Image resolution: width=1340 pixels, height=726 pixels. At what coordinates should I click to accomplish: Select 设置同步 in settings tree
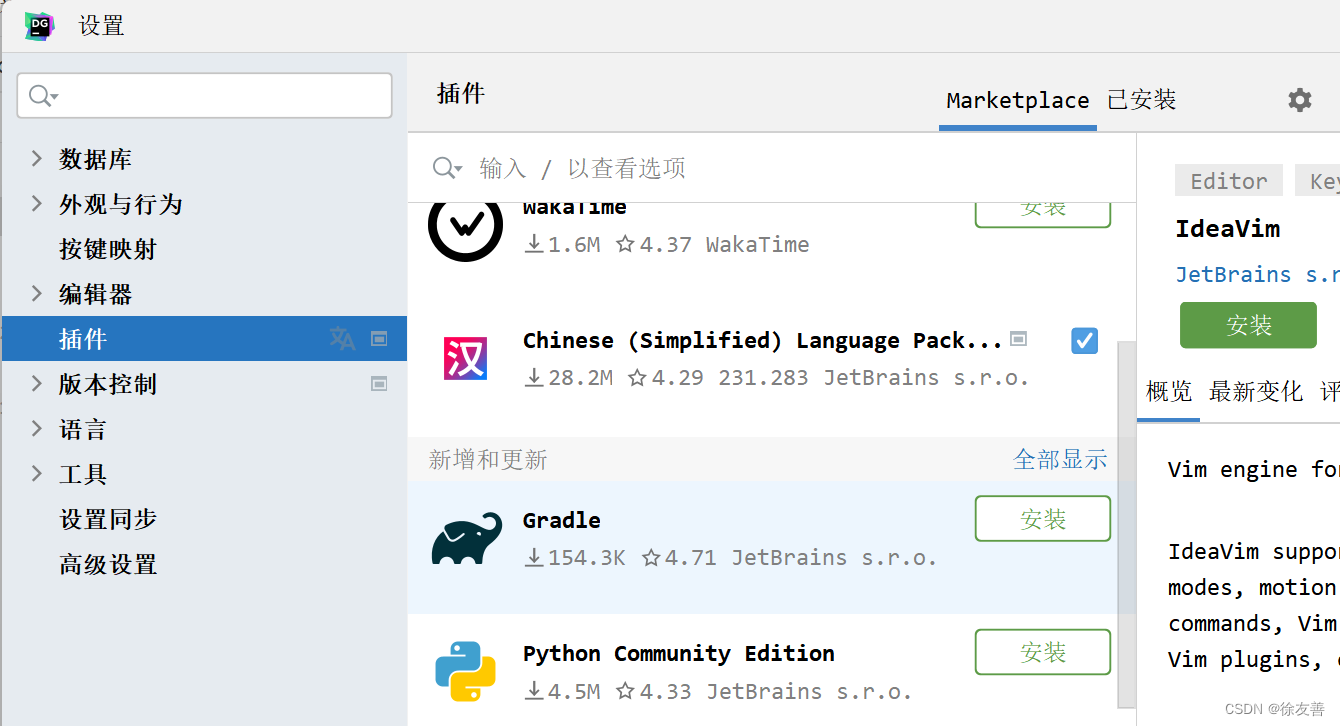(x=108, y=518)
